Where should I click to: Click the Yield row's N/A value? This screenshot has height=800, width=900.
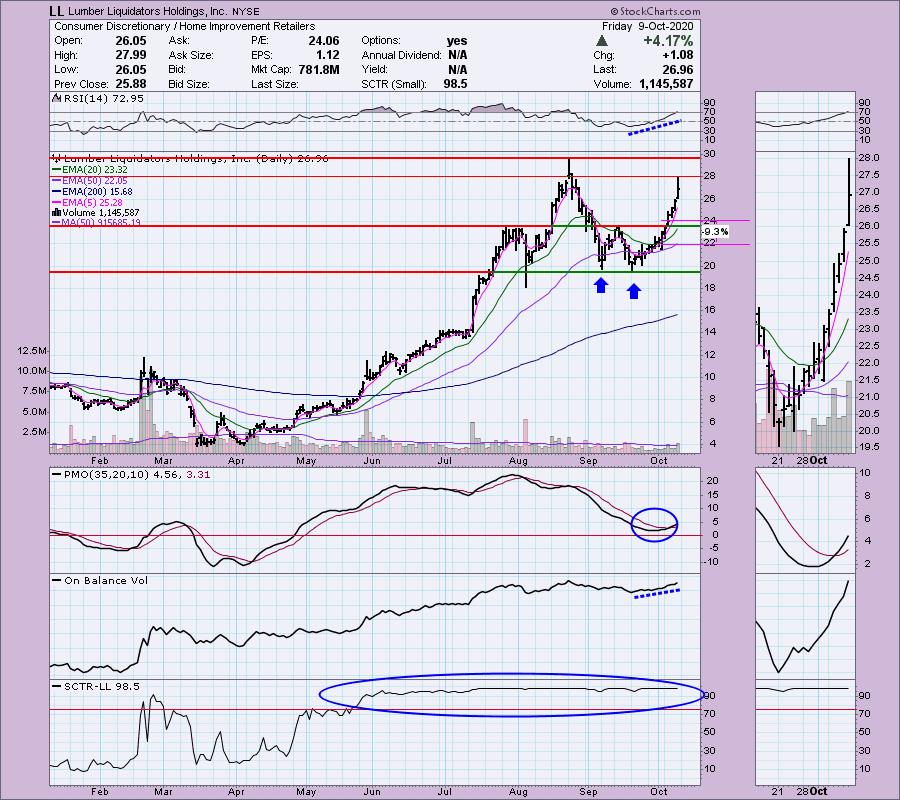tap(457, 69)
